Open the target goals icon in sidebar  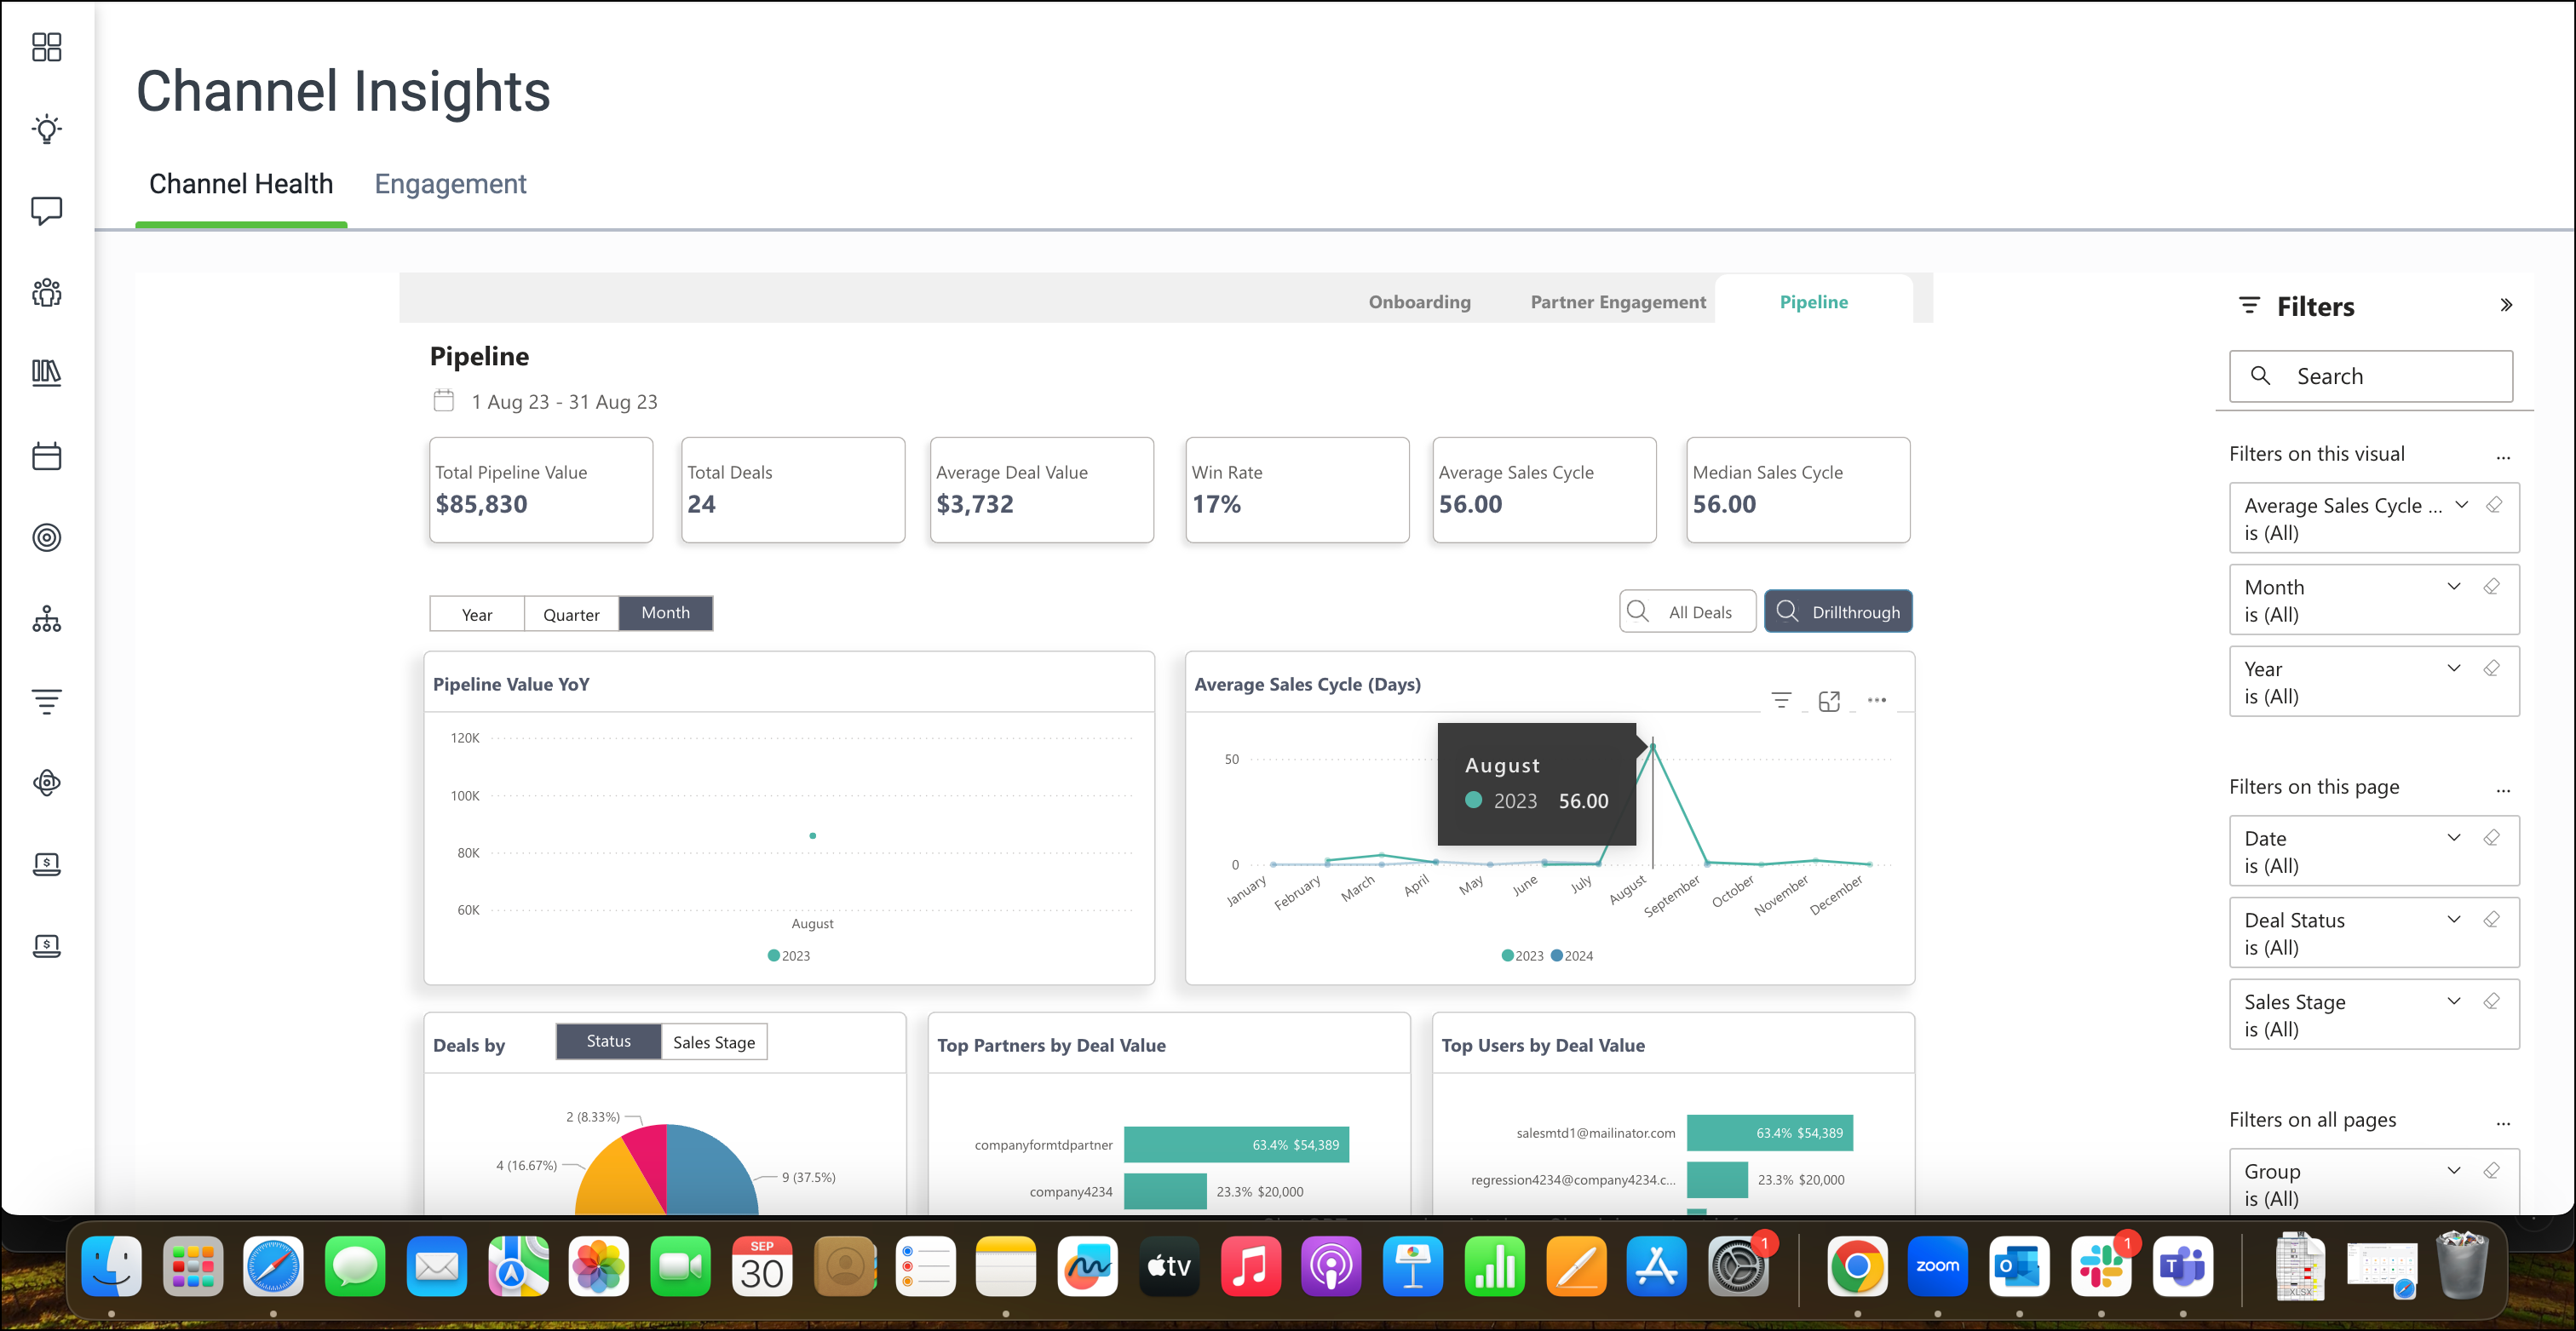(x=46, y=538)
